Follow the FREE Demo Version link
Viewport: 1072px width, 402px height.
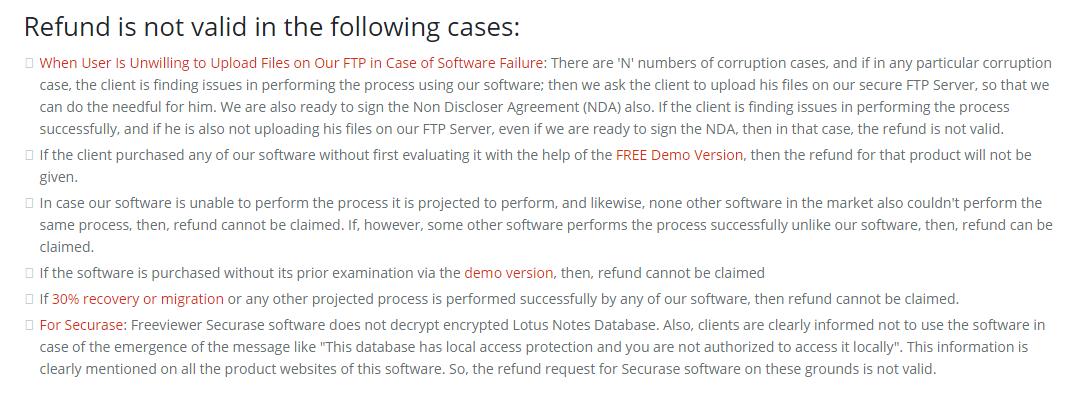pyautogui.click(x=679, y=155)
